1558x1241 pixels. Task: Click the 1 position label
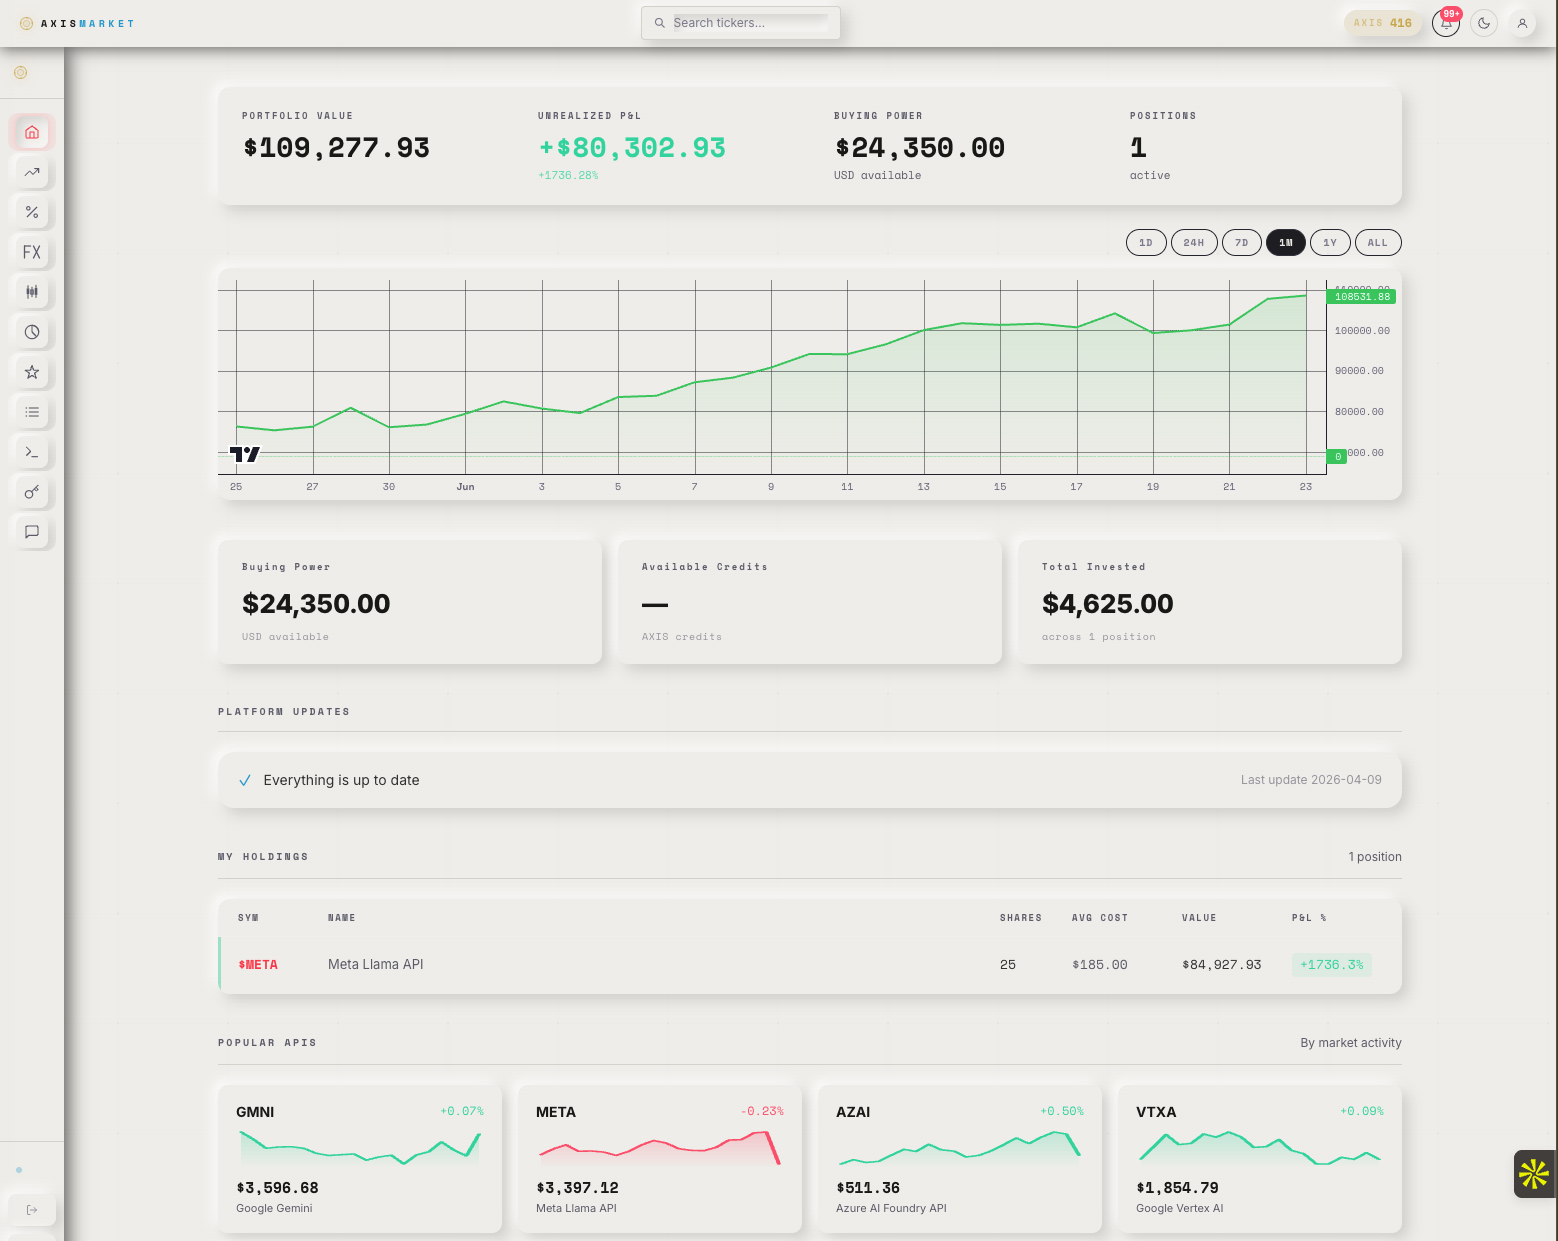click(x=1375, y=857)
